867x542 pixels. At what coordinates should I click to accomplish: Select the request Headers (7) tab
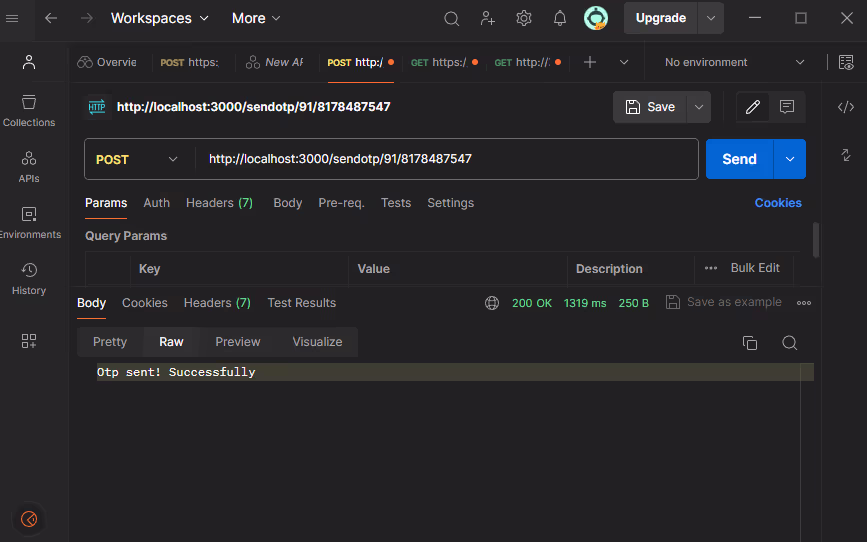(x=220, y=203)
